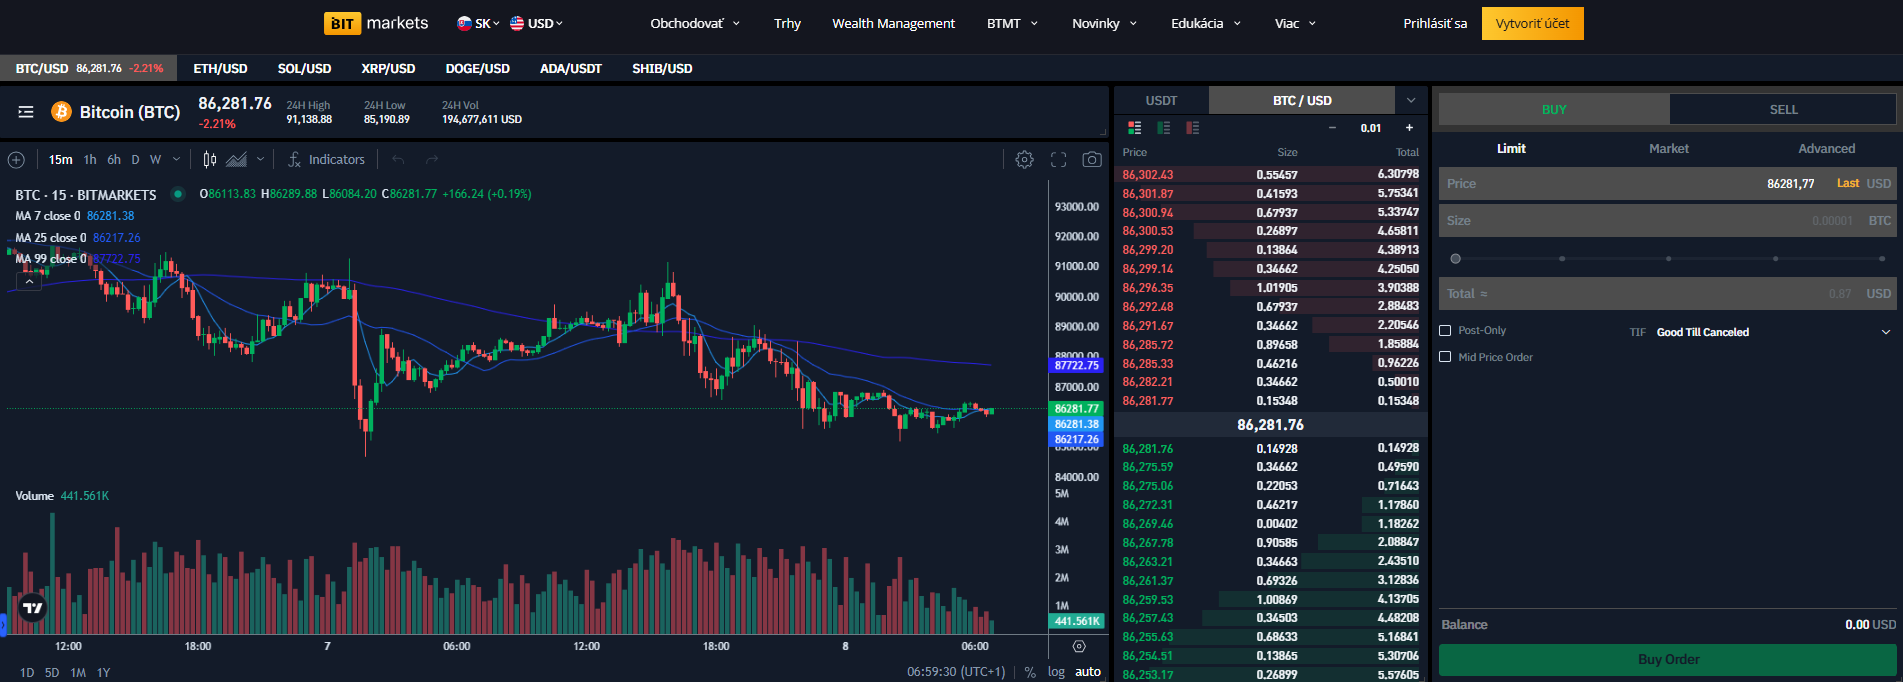Image resolution: width=1903 pixels, height=682 pixels.
Task: Open the Indicators panel
Action: click(x=327, y=160)
